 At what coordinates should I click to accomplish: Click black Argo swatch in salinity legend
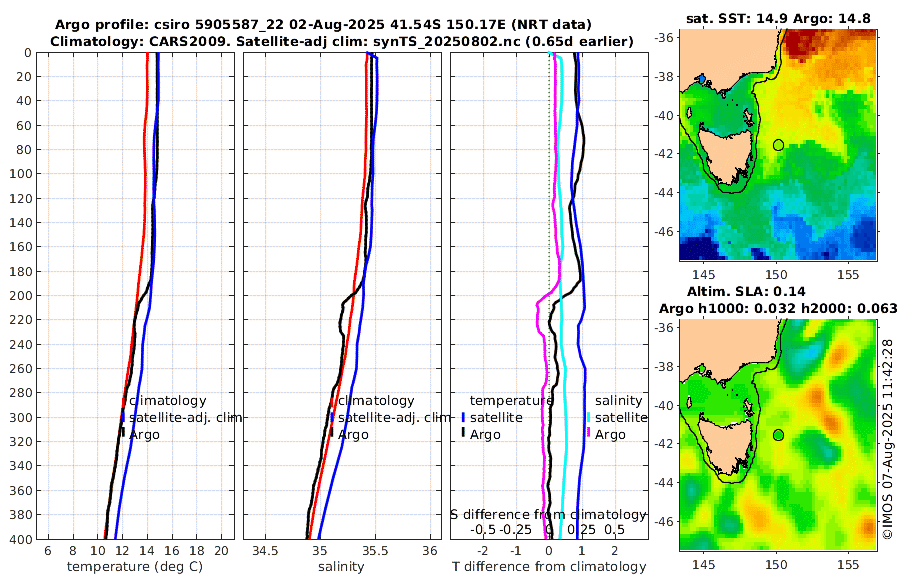click(331, 434)
